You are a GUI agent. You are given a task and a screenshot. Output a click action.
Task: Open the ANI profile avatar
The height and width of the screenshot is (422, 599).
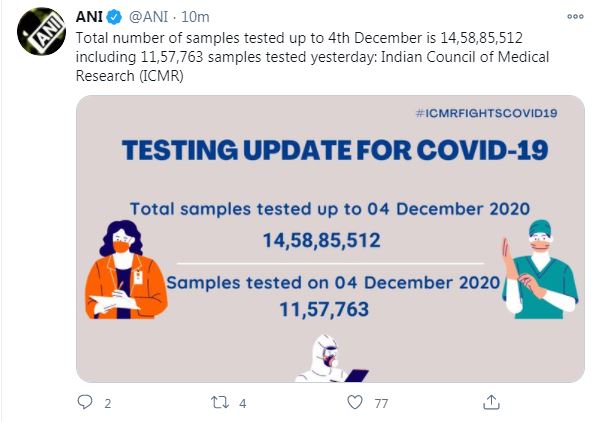pyautogui.click(x=41, y=32)
